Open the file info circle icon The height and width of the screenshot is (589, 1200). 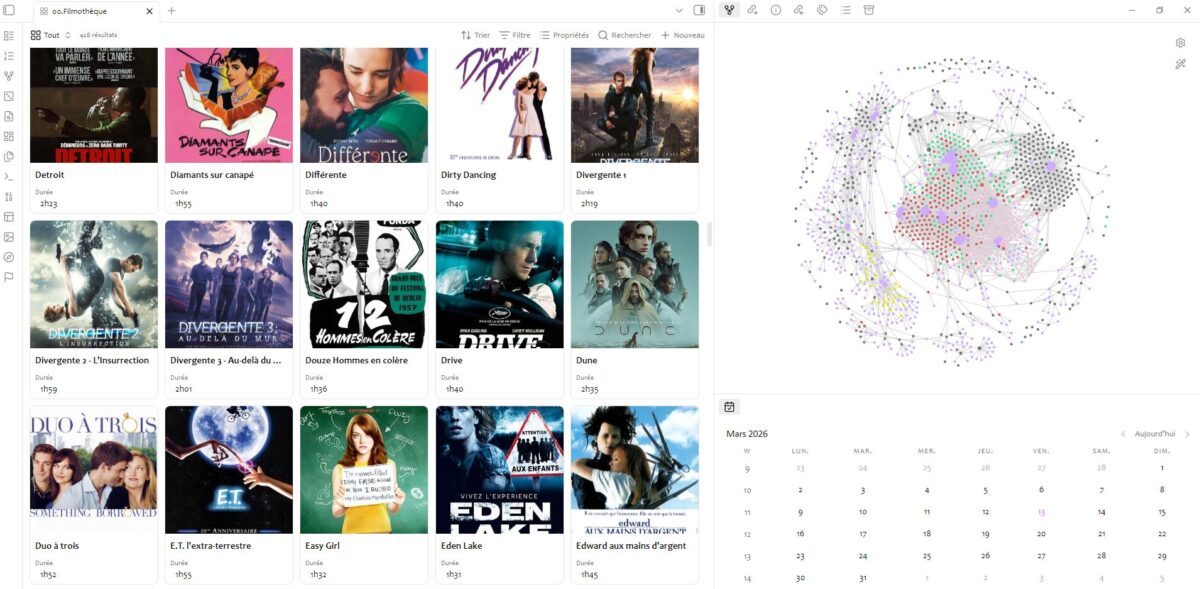[776, 10]
